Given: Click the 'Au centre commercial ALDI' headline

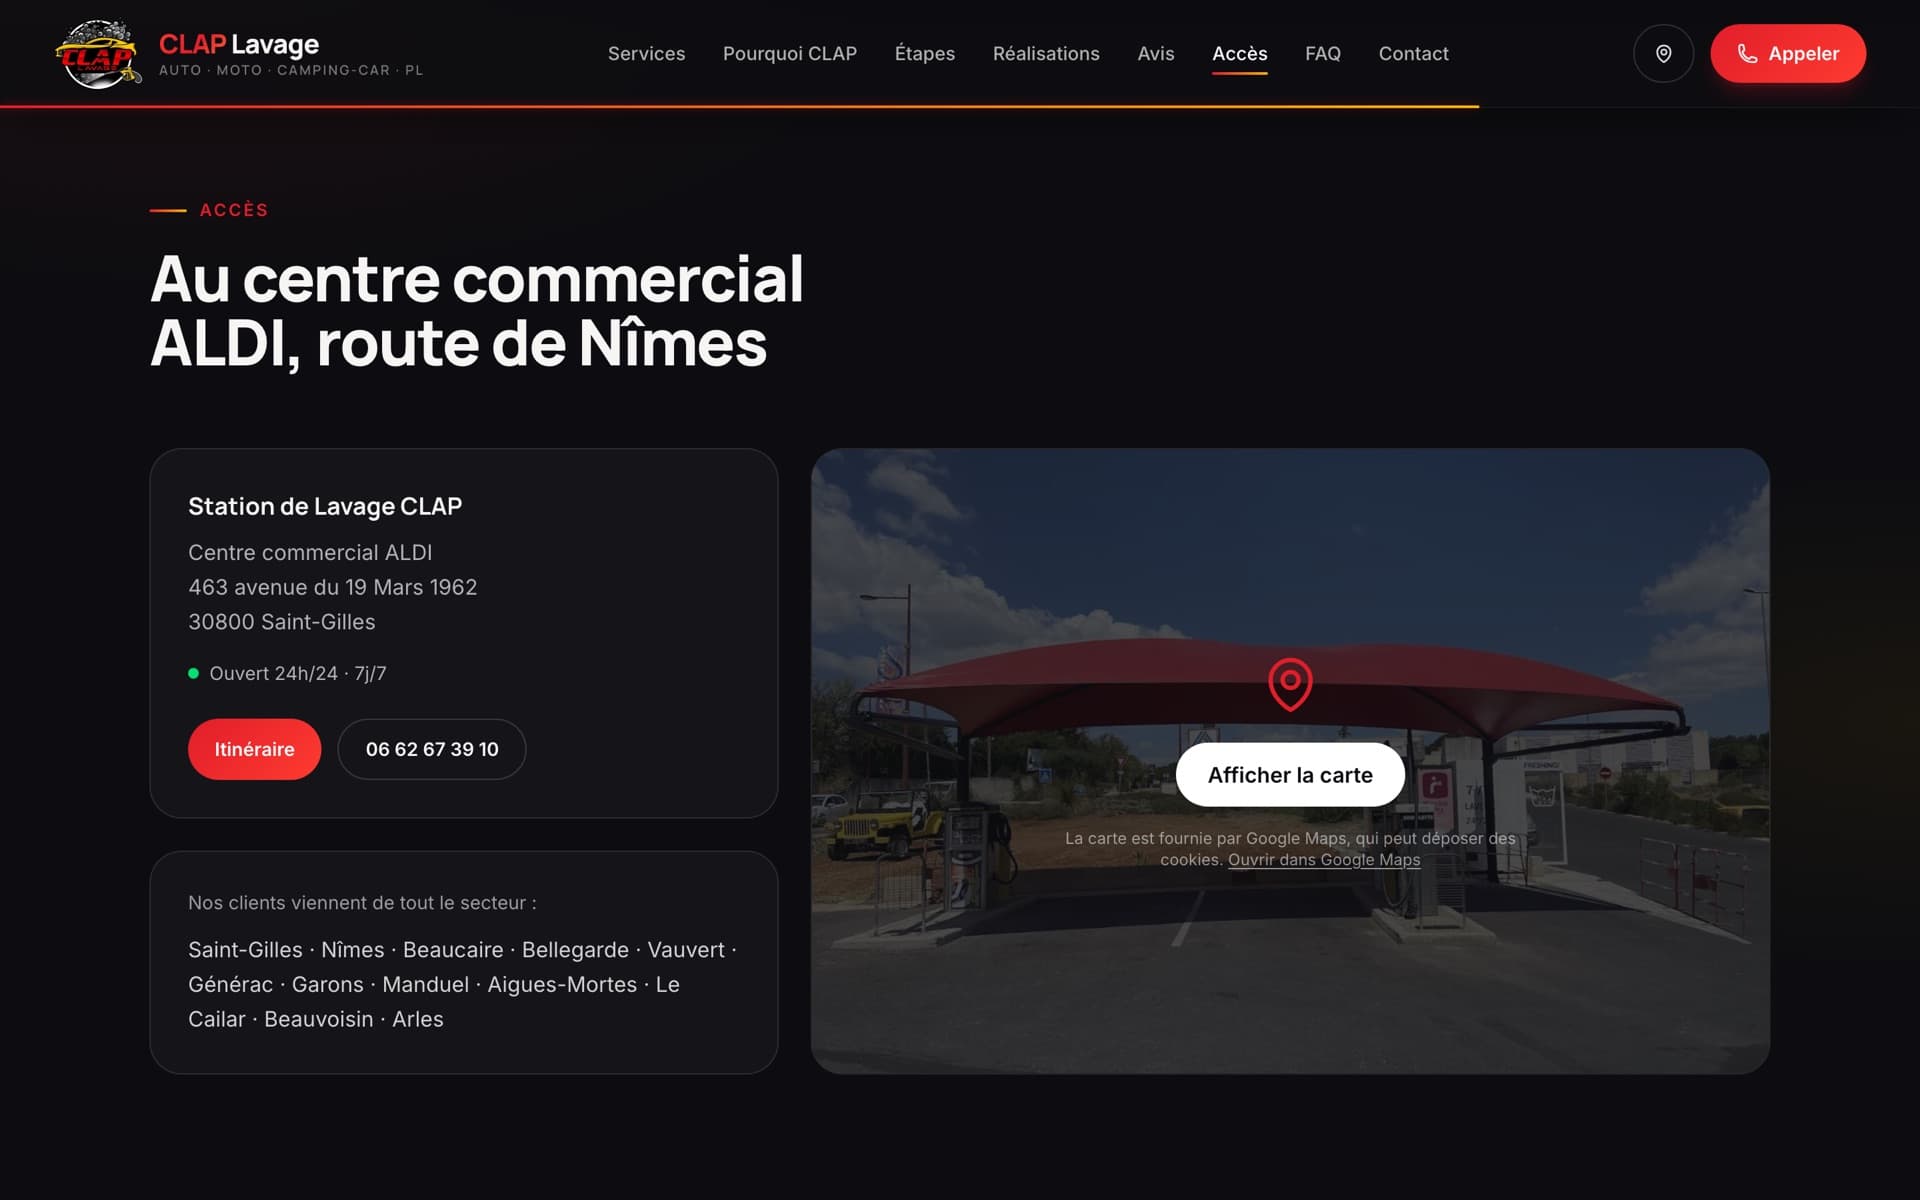Looking at the screenshot, I should (476, 310).
